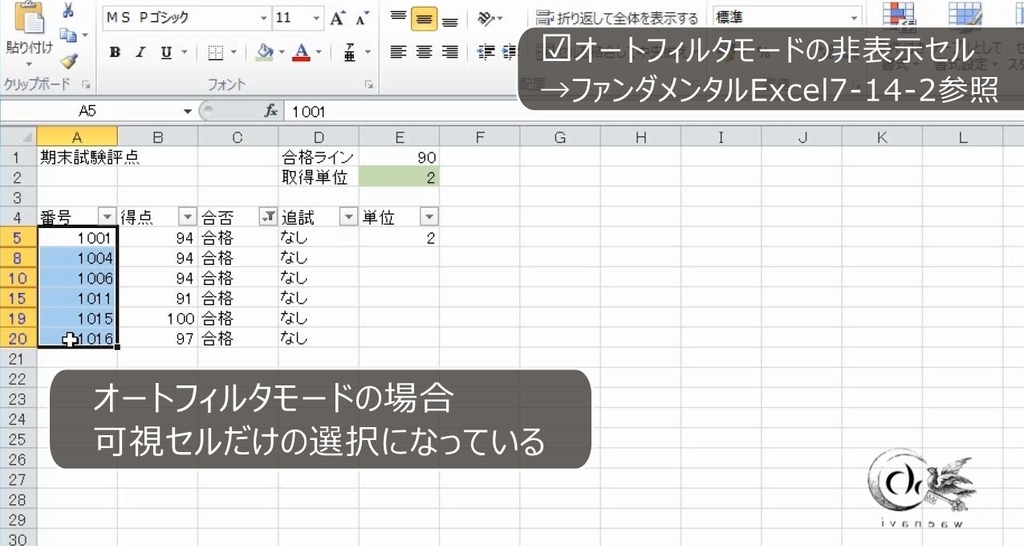Decrease font size with small A

(x=362, y=18)
